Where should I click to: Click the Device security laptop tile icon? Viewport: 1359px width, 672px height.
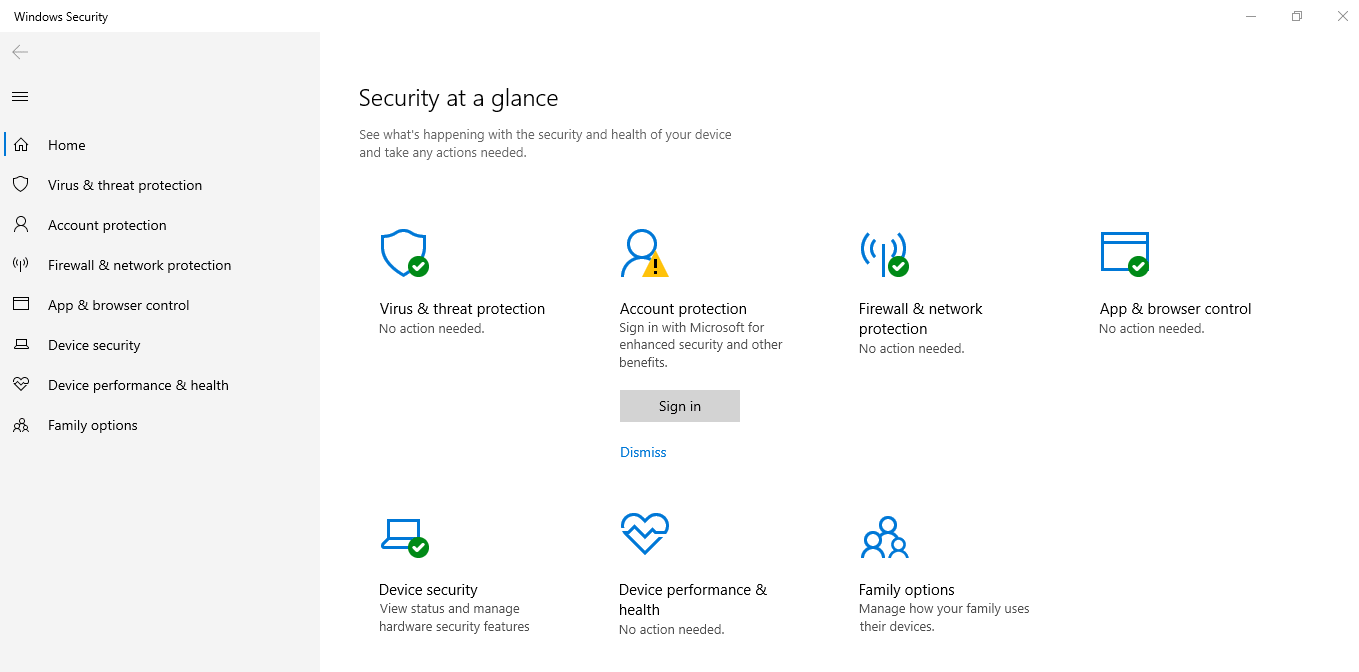pos(404,536)
